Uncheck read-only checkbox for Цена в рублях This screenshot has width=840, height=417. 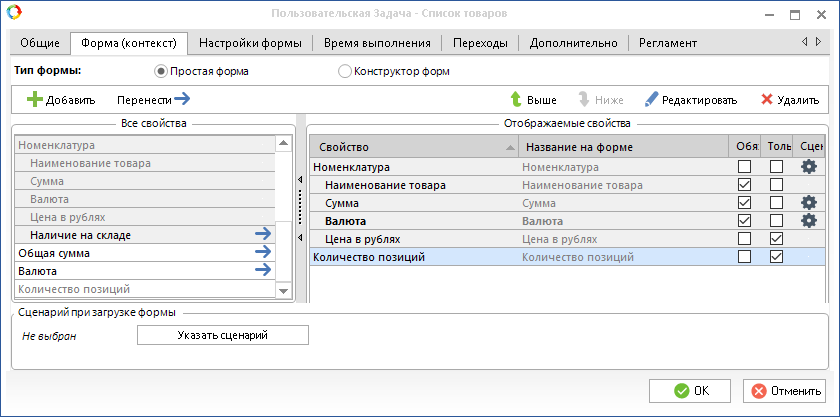(776, 239)
